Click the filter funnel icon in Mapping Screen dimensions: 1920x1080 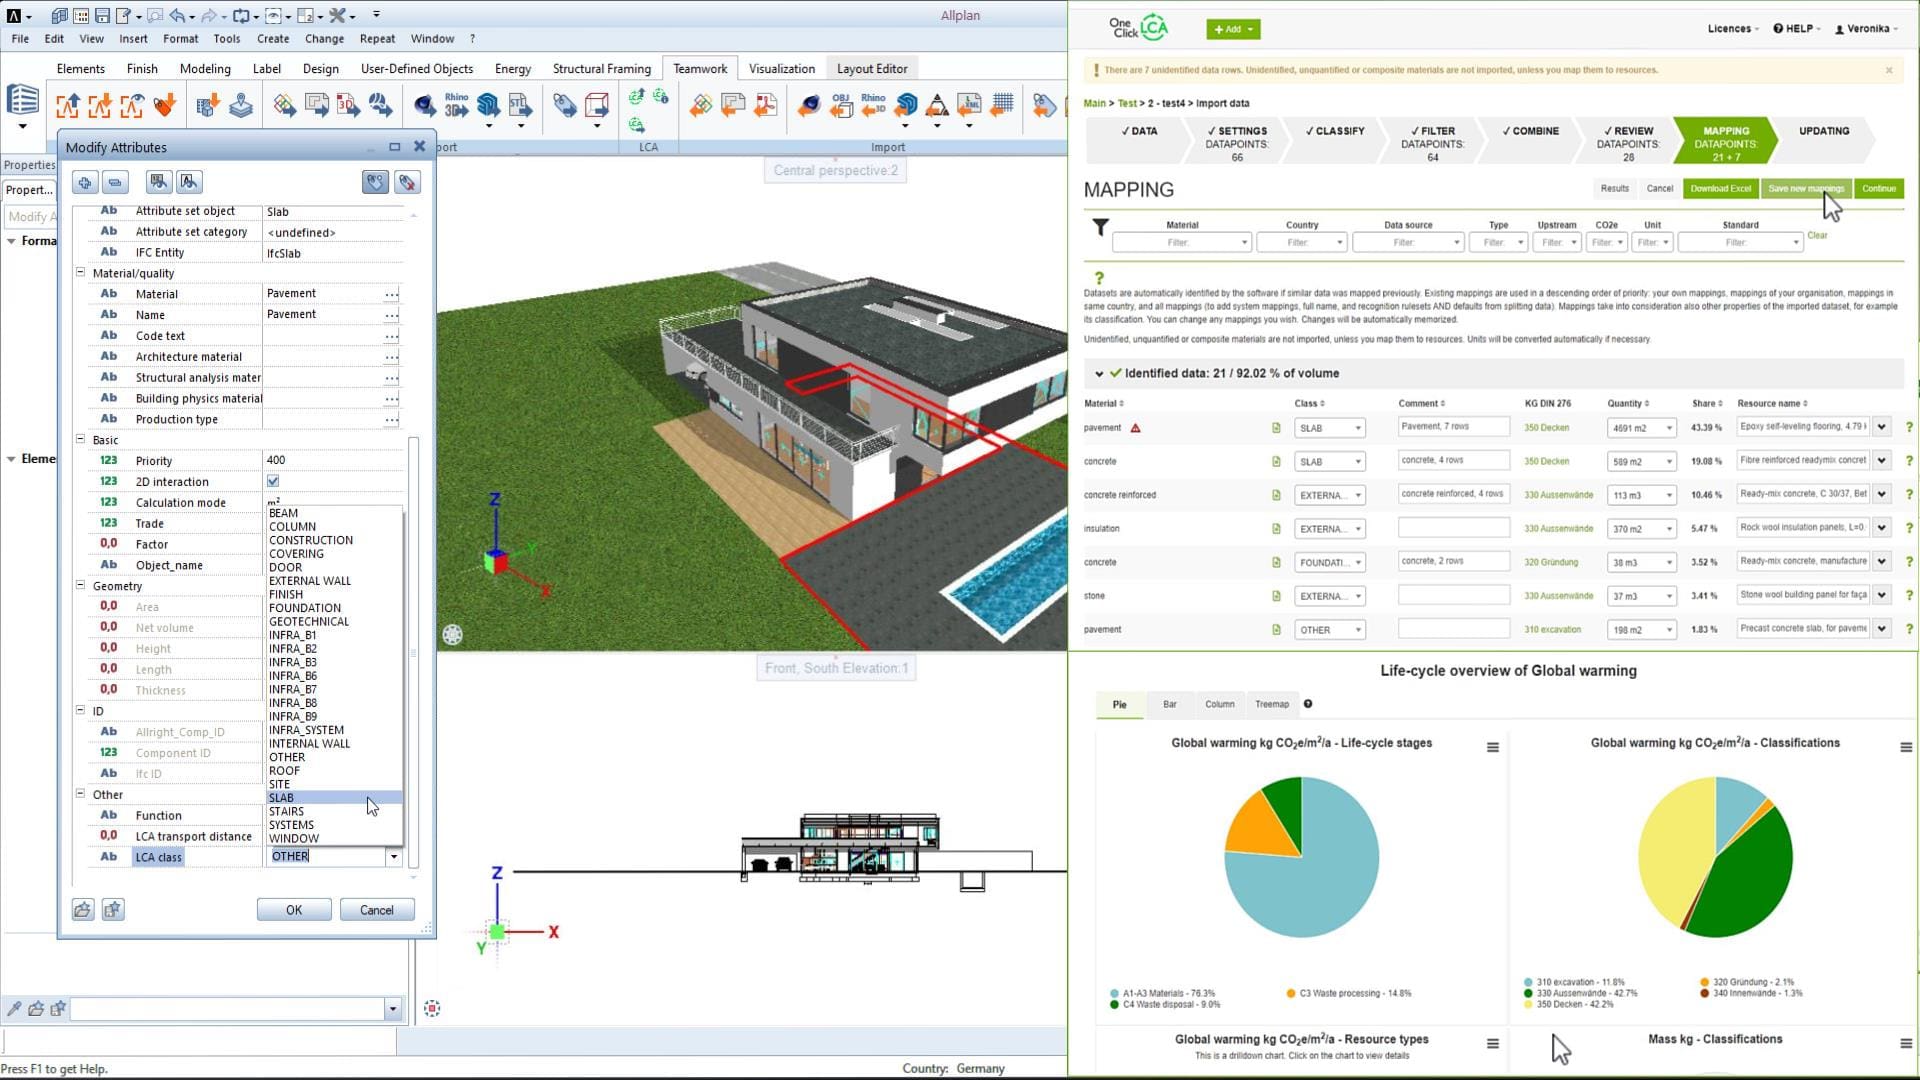pos(1100,228)
